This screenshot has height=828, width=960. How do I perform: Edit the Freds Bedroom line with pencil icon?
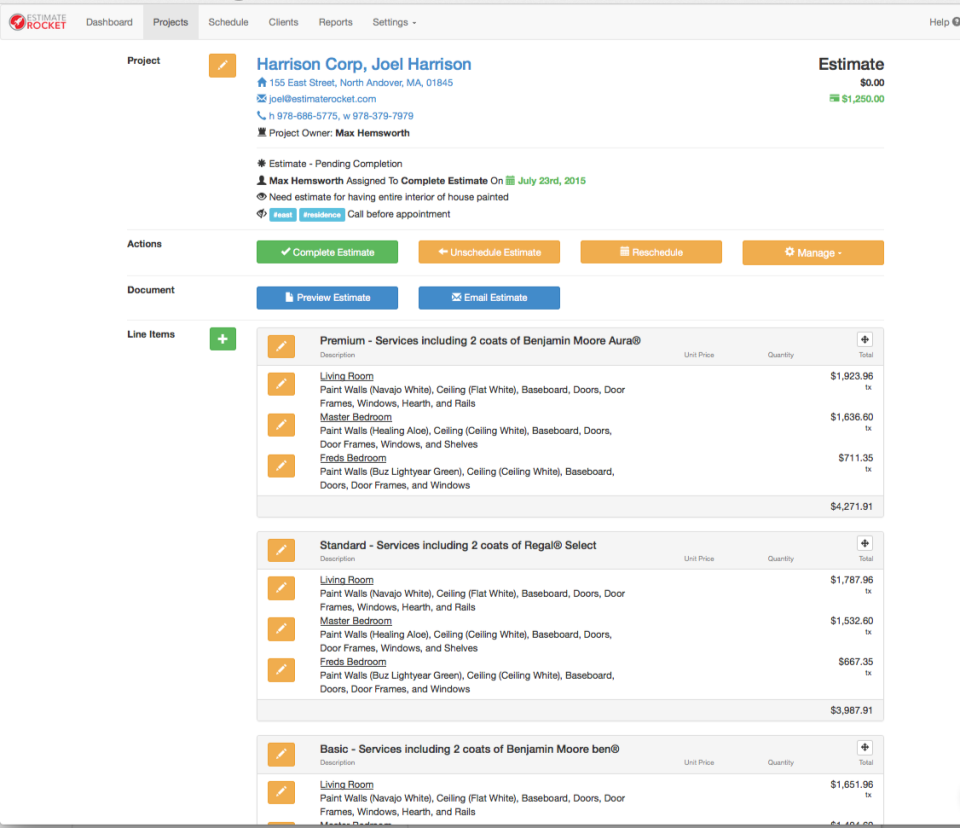click(x=281, y=465)
